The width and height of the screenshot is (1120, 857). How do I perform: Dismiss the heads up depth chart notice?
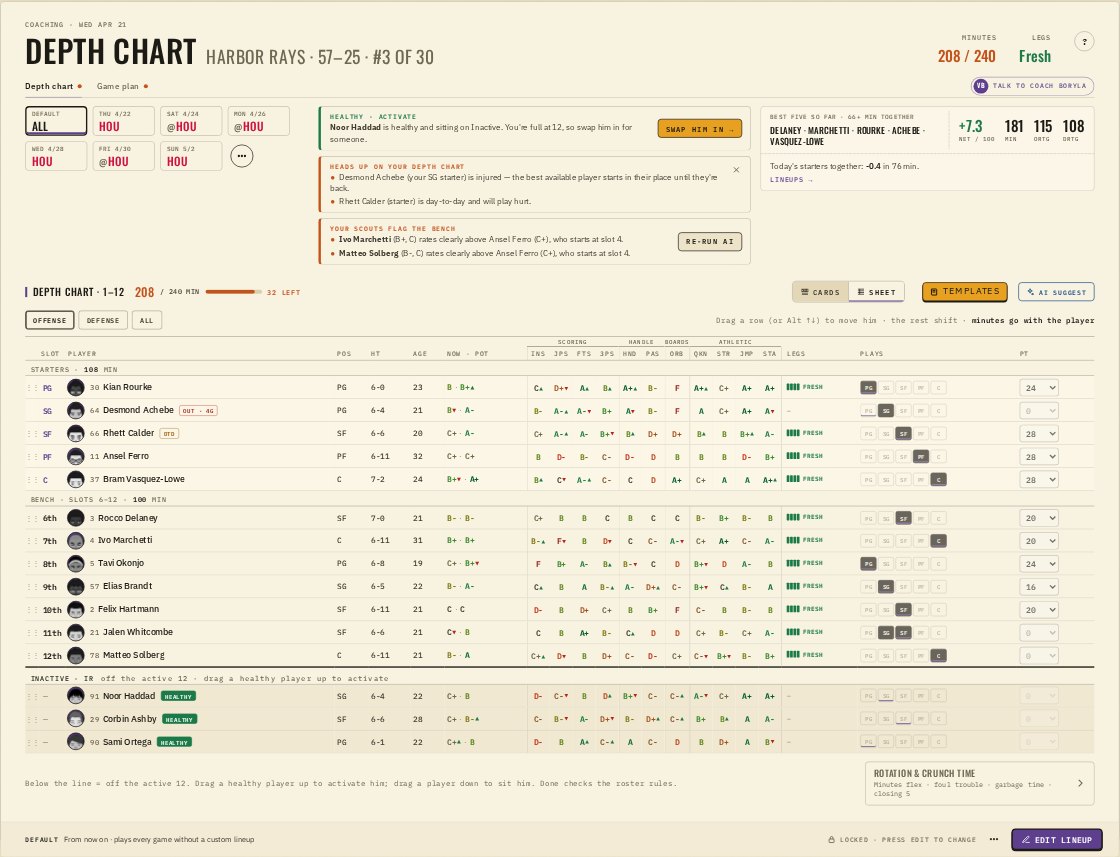click(x=736, y=170)
